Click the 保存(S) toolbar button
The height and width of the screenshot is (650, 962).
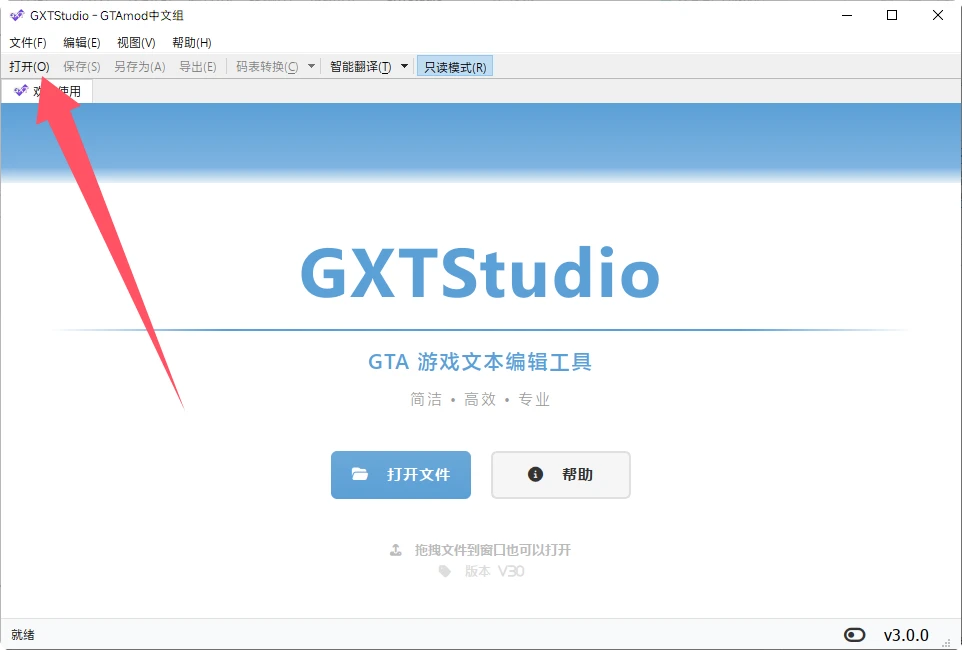82,66
